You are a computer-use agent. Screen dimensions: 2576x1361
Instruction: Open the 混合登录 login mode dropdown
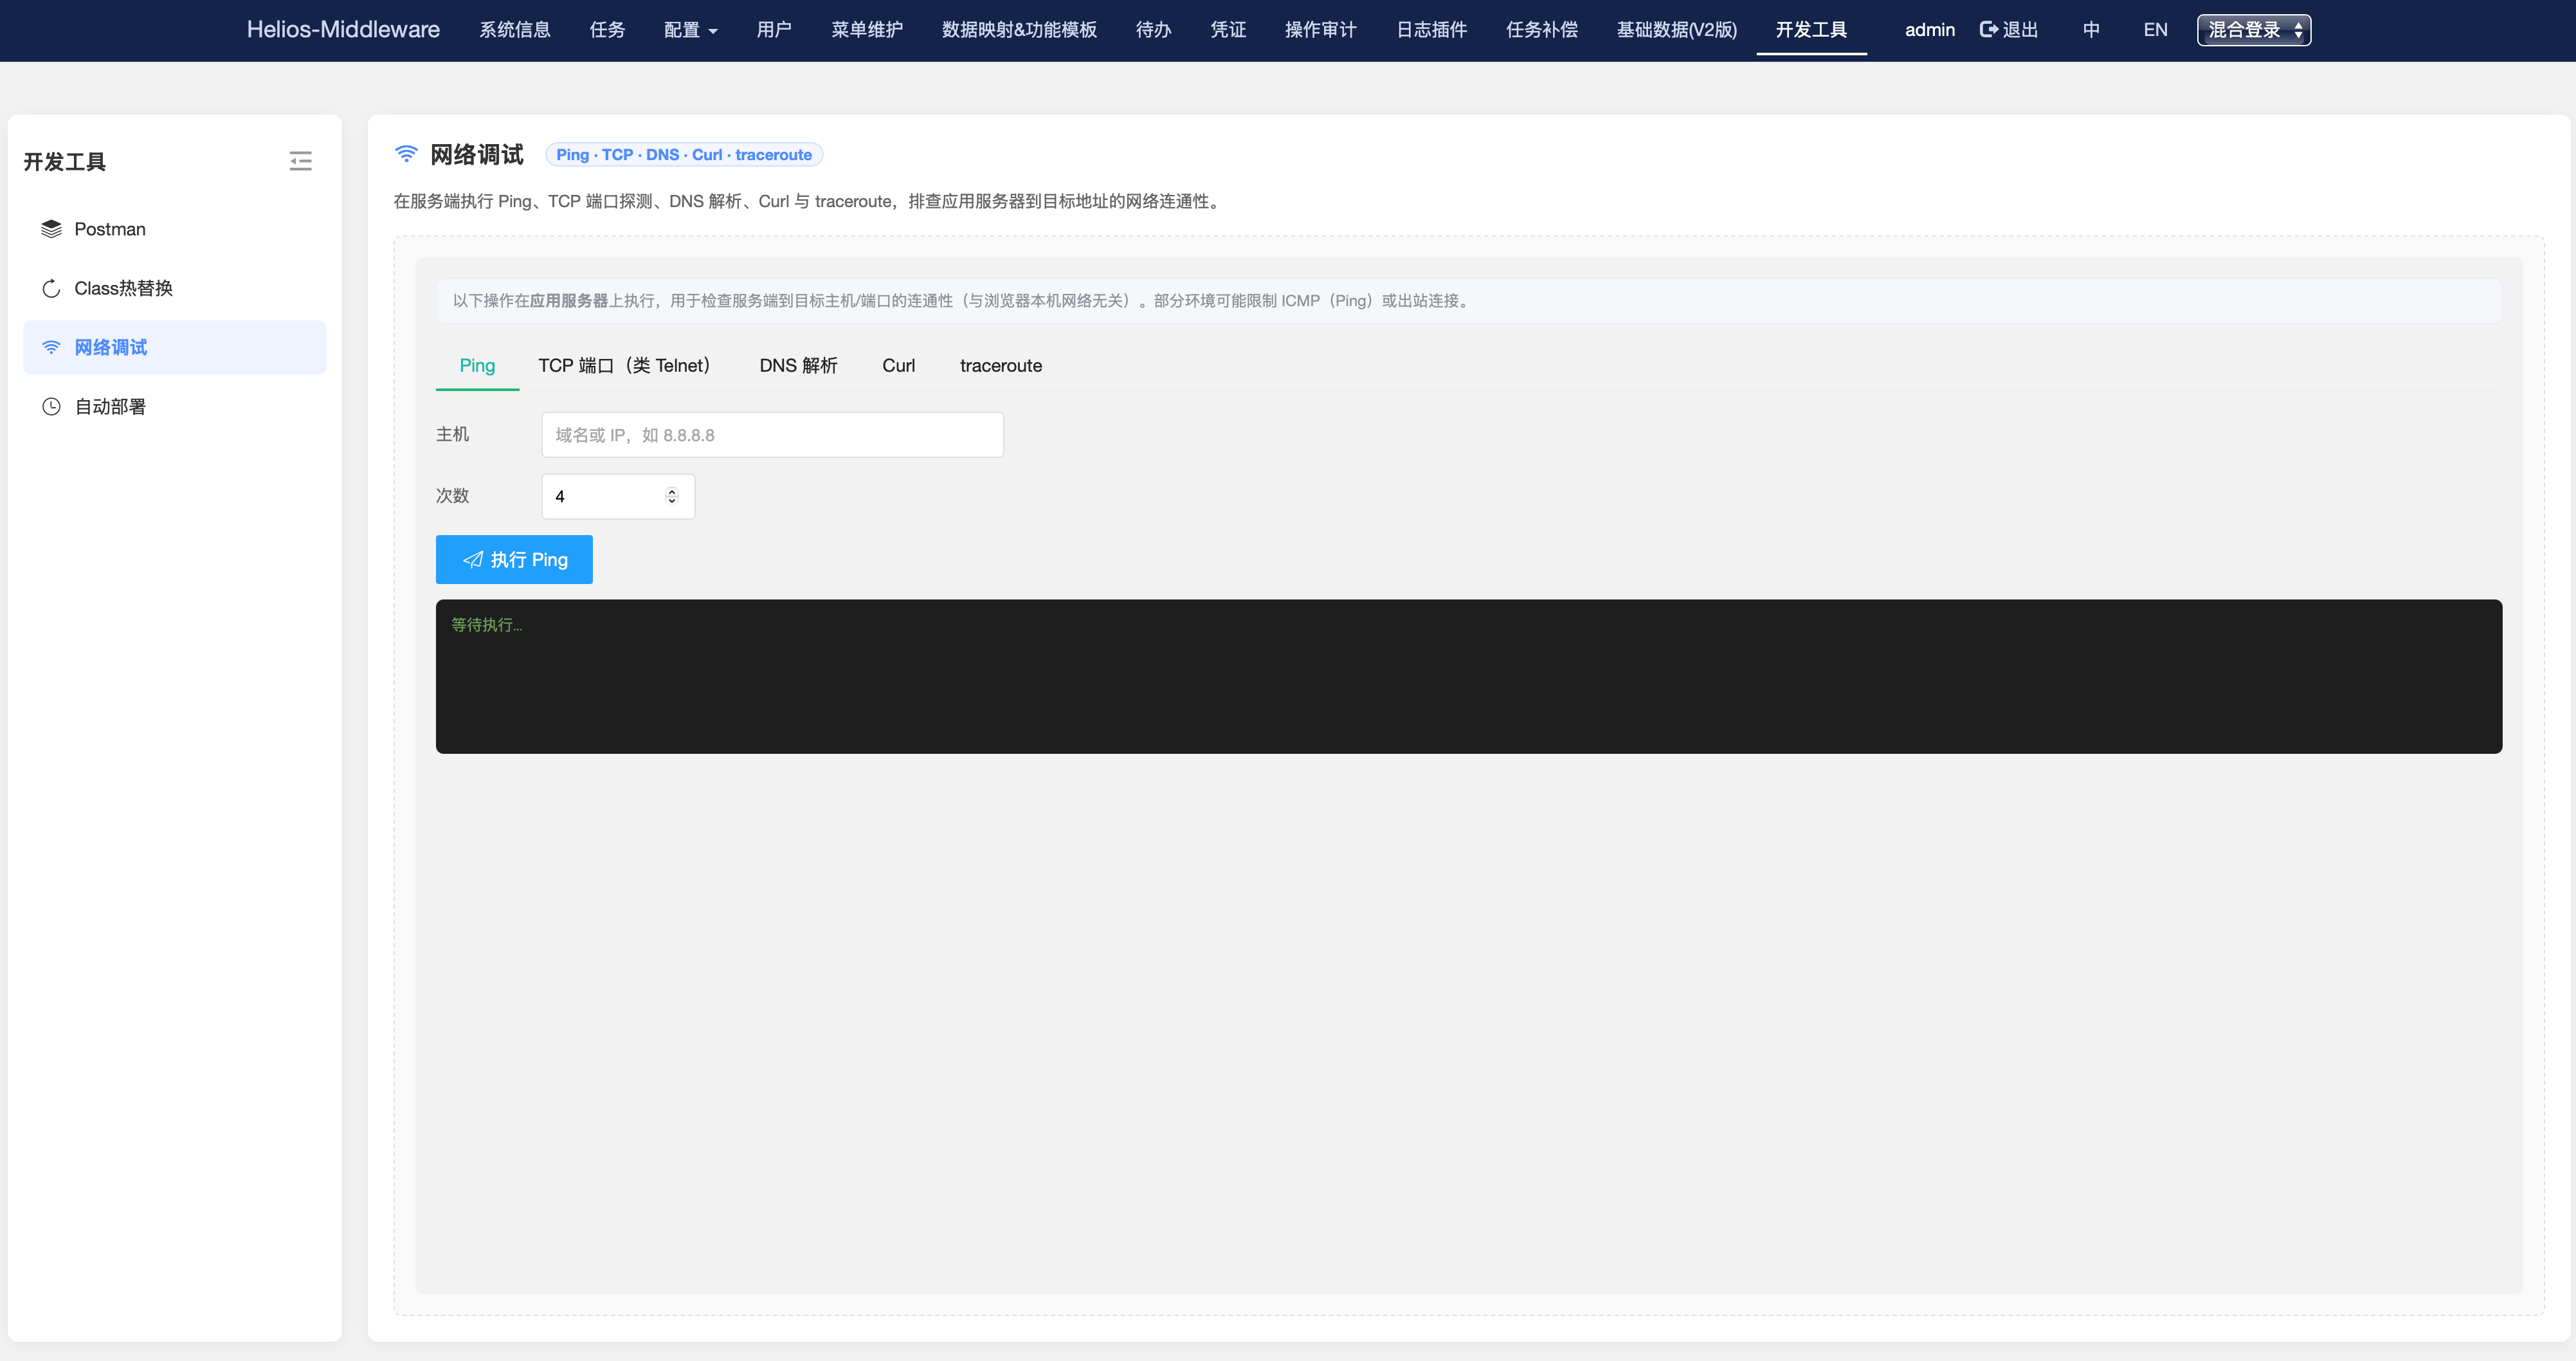(2253, 30)
